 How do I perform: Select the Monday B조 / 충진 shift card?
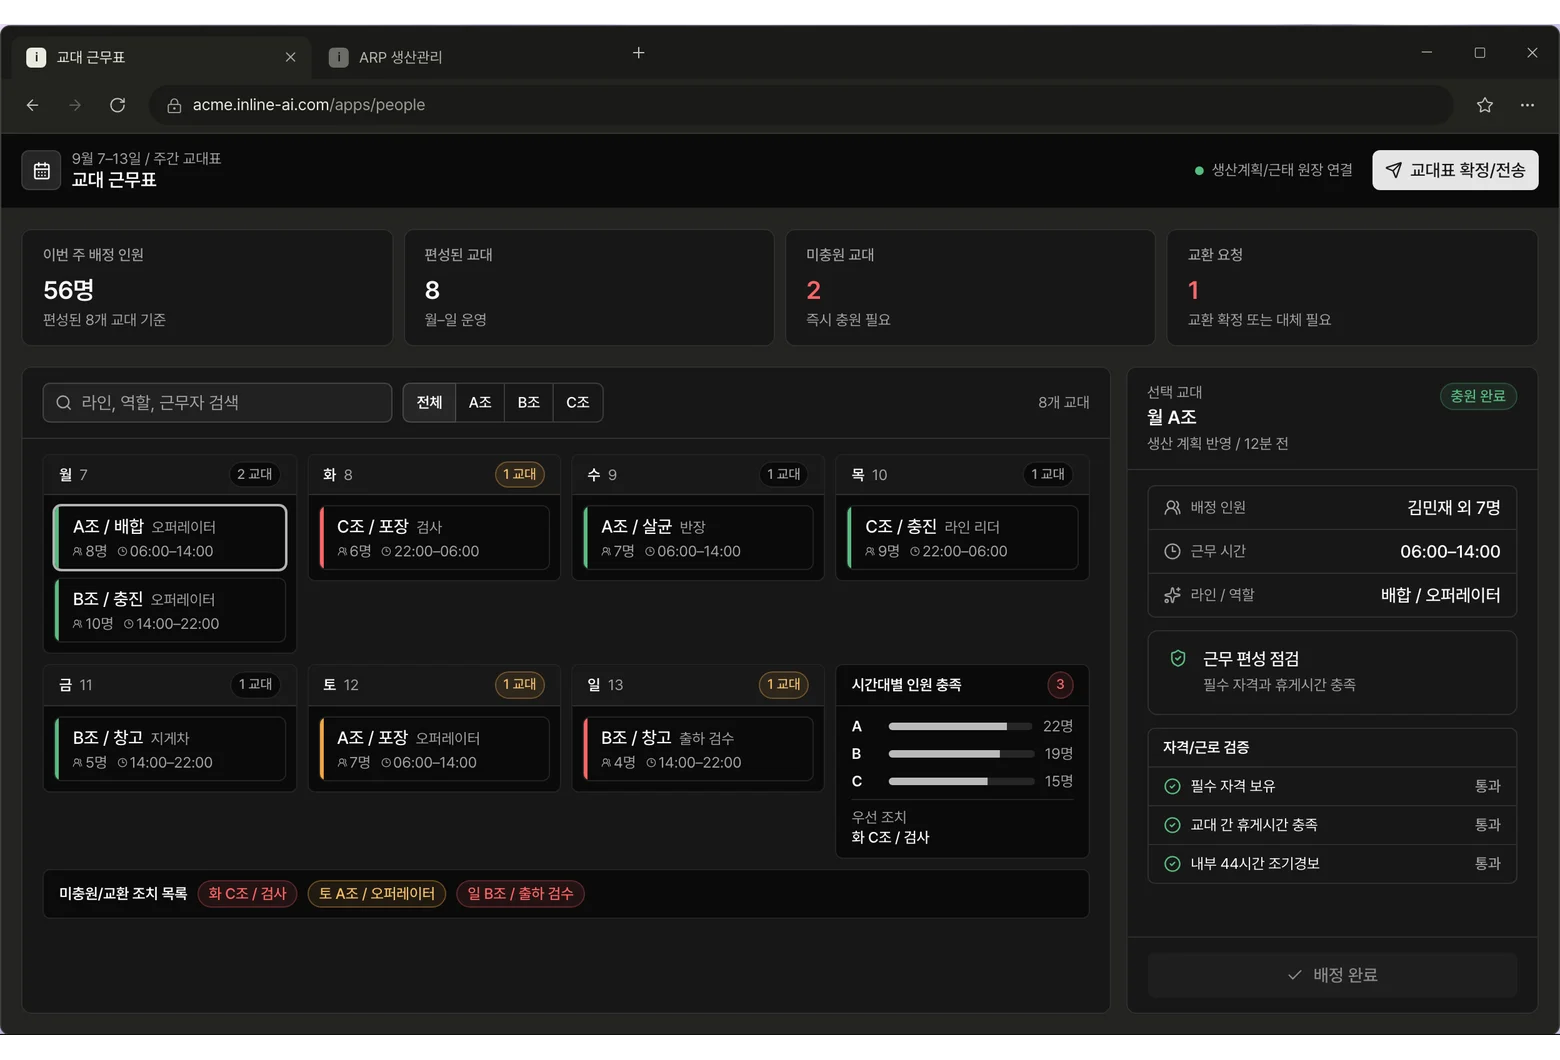(x=170, y=610)
